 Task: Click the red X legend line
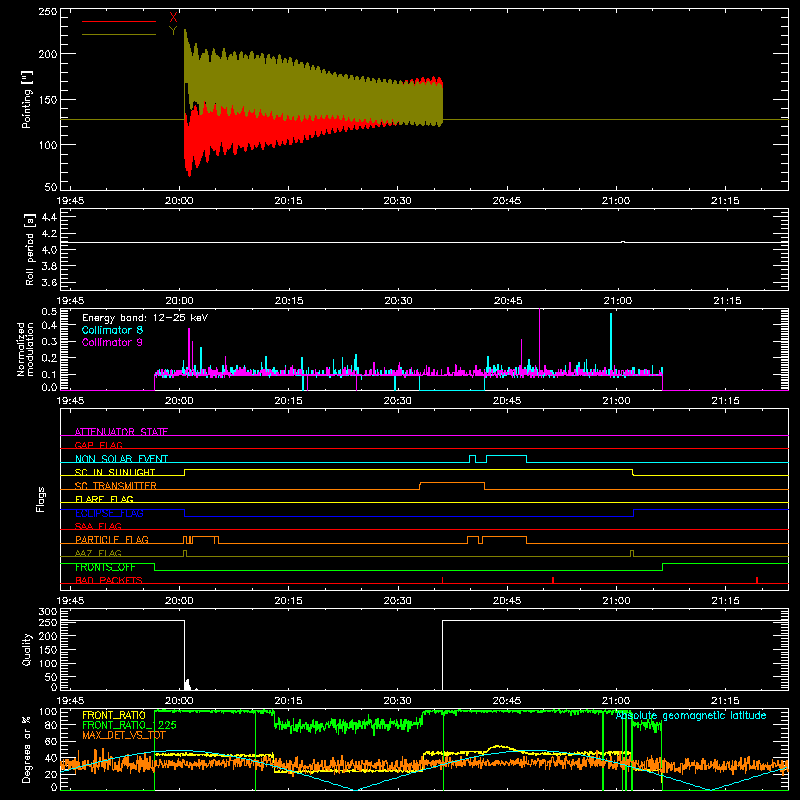(118, 21)
